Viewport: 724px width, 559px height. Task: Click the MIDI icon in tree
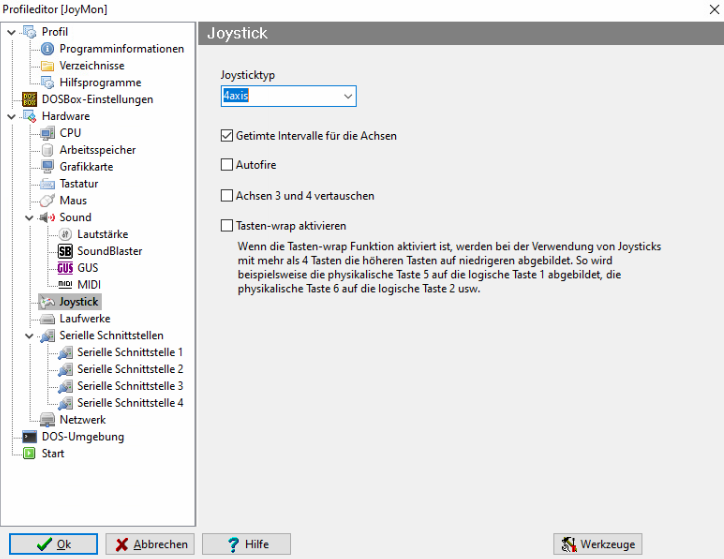[x=65, y=285]
